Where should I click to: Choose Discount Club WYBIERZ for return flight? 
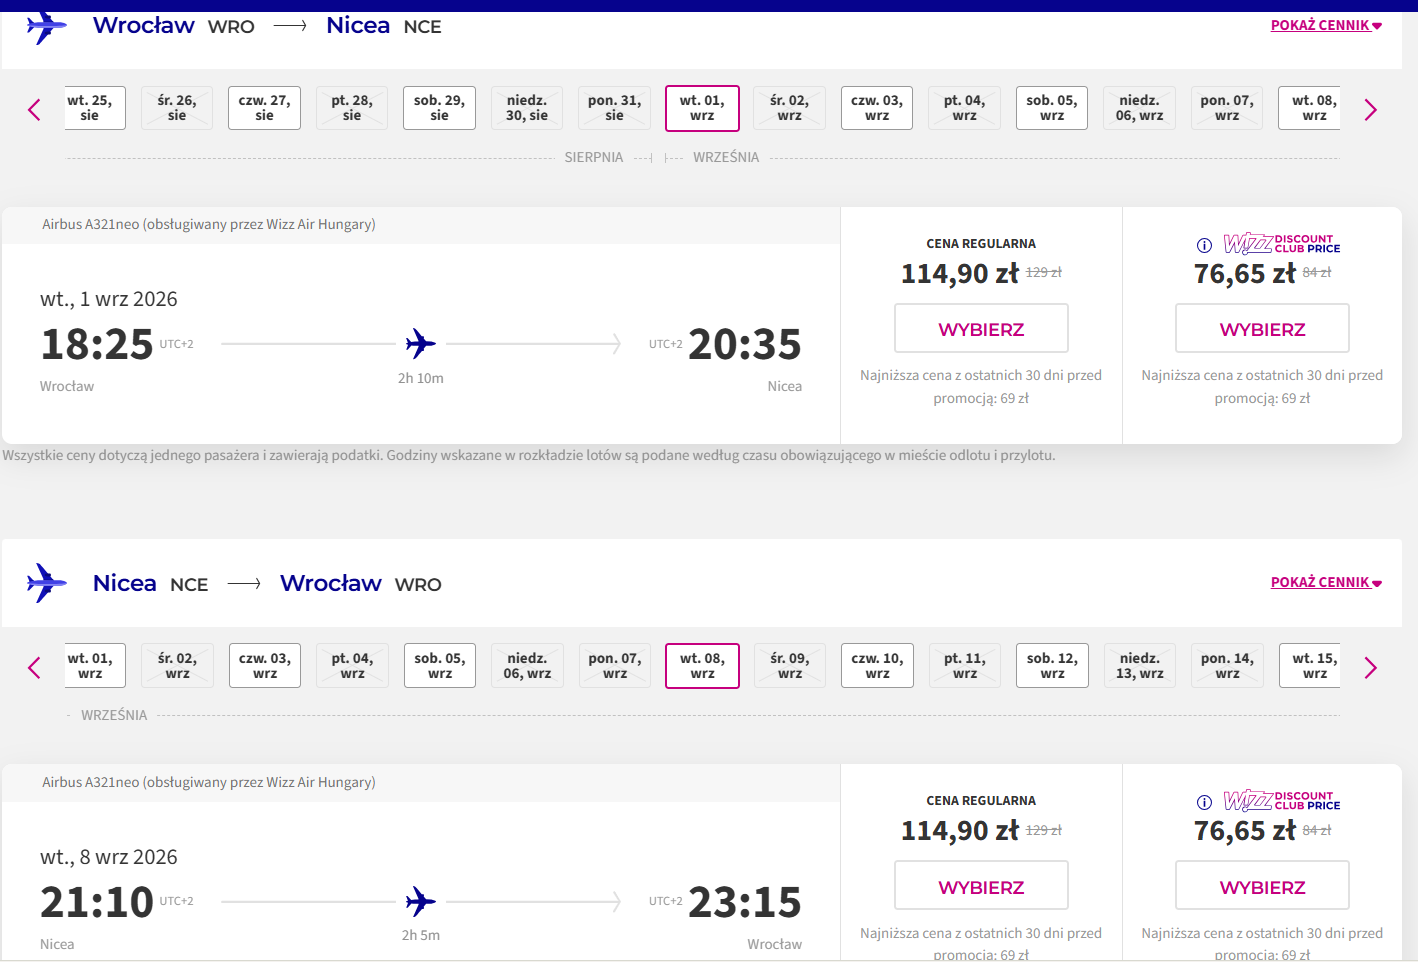click(x=1262, y=886)
